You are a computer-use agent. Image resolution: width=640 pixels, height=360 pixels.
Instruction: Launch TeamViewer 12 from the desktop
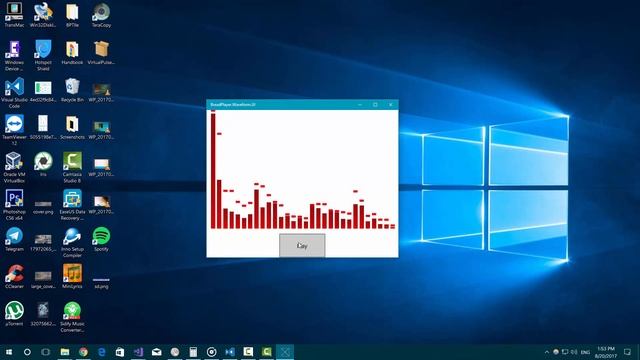[14, 129]
